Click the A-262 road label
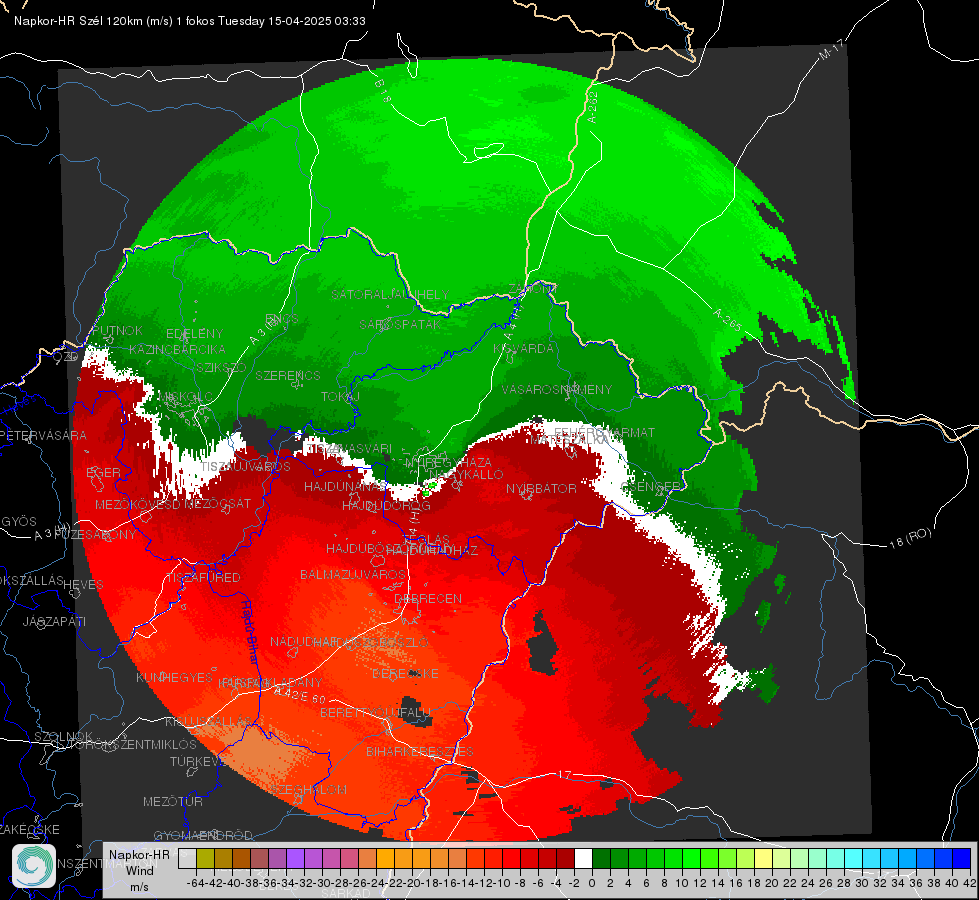Screen dimensions: 979x900 (x=593, y=107)
